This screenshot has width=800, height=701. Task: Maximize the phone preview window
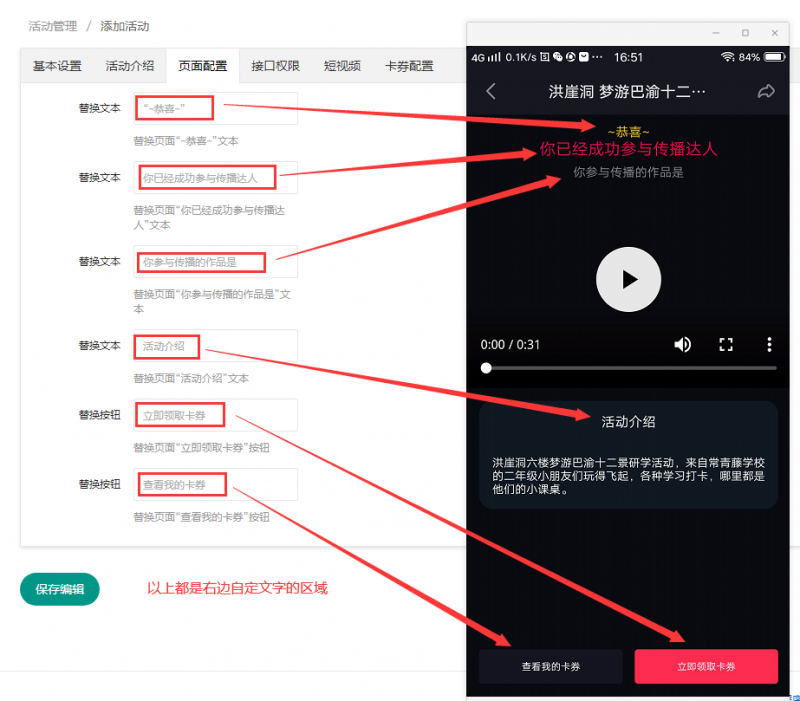coord(745,33)
